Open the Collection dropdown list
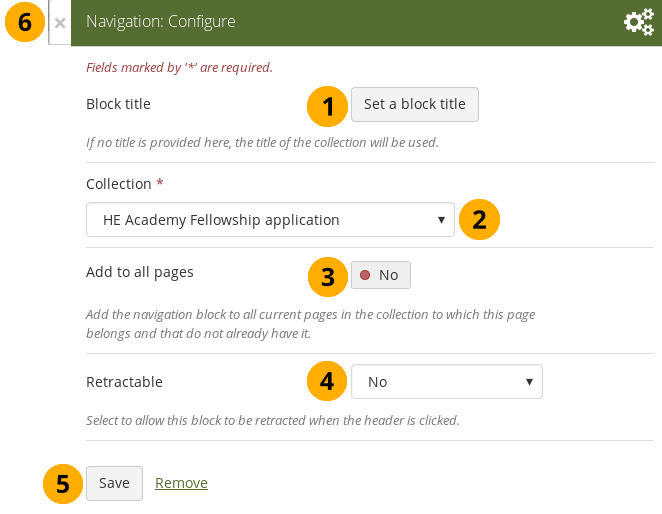The height and width of the screenshot is (514, 662). click(x=270, y=220)
